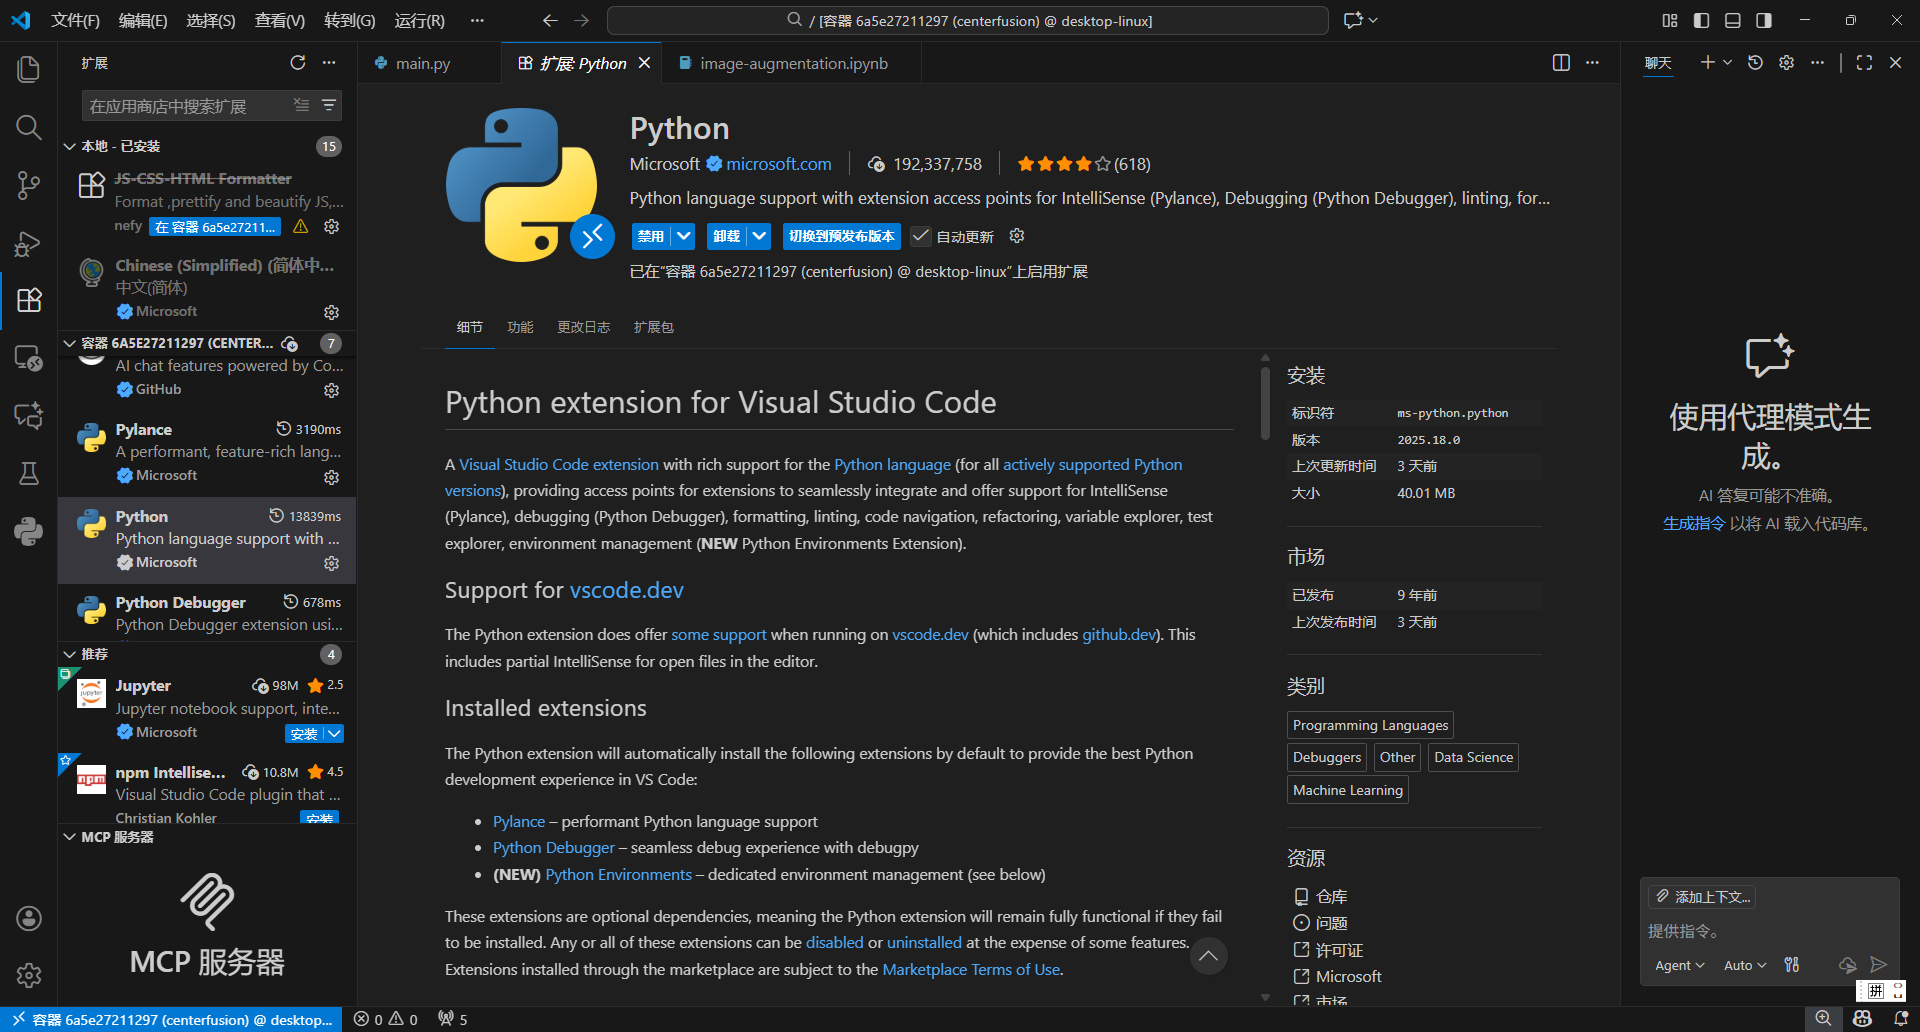Image resolution: width=1920 pixels, height=1032 pixels.
Task: Open Run and Debug view
Action: [28, 243]
